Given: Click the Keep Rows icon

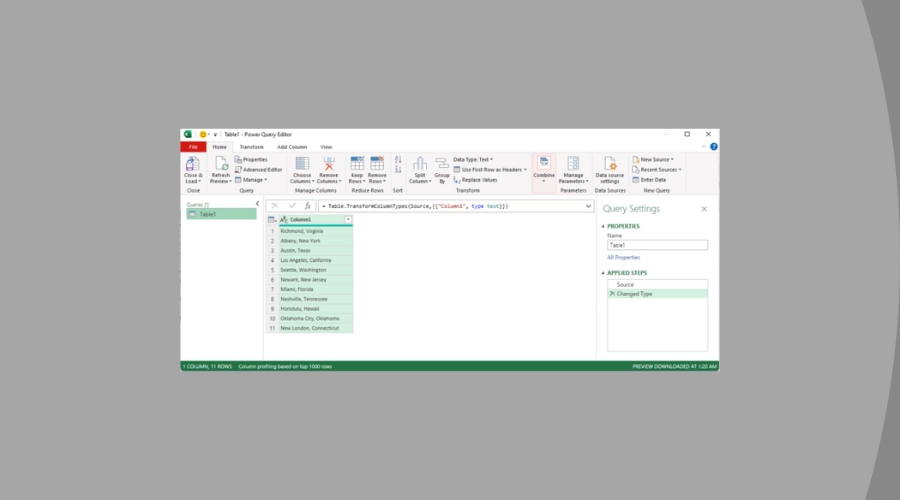Looking at the screenshot, I should pyautogui.click(x=356, y=164).
